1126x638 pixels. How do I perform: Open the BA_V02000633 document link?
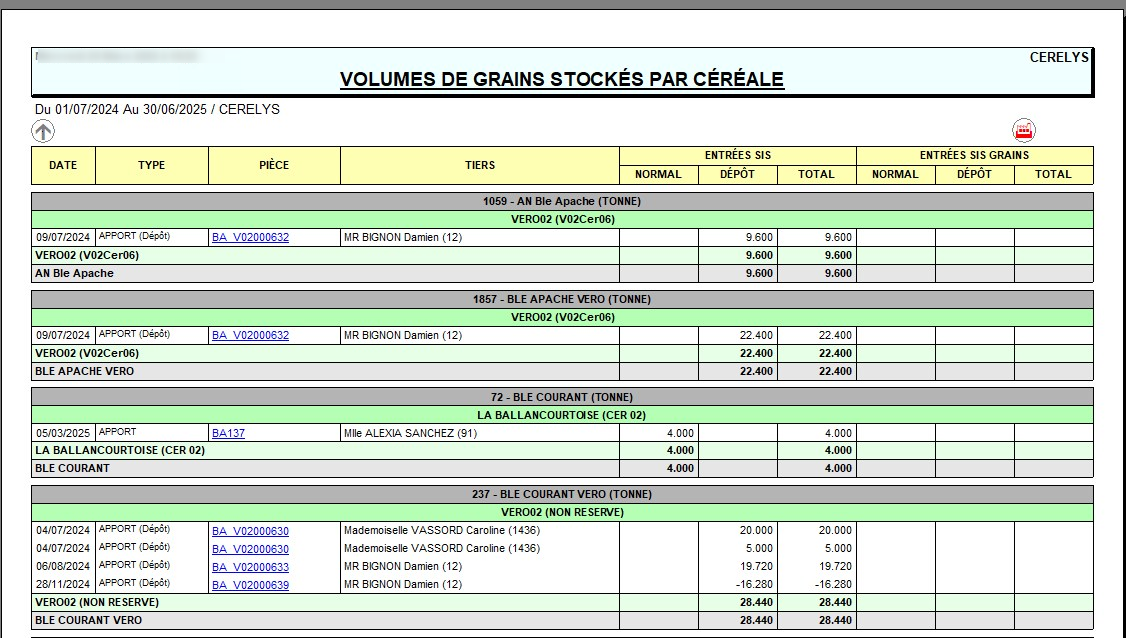click(250, 567)
